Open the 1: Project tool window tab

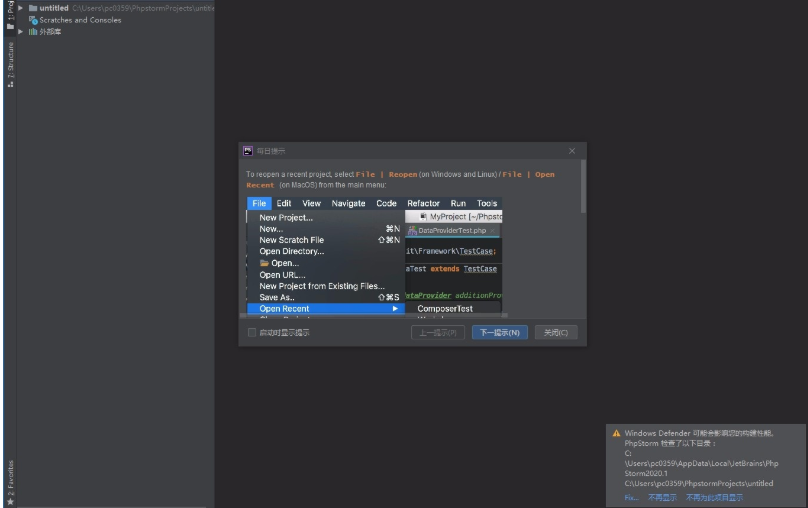10,15
